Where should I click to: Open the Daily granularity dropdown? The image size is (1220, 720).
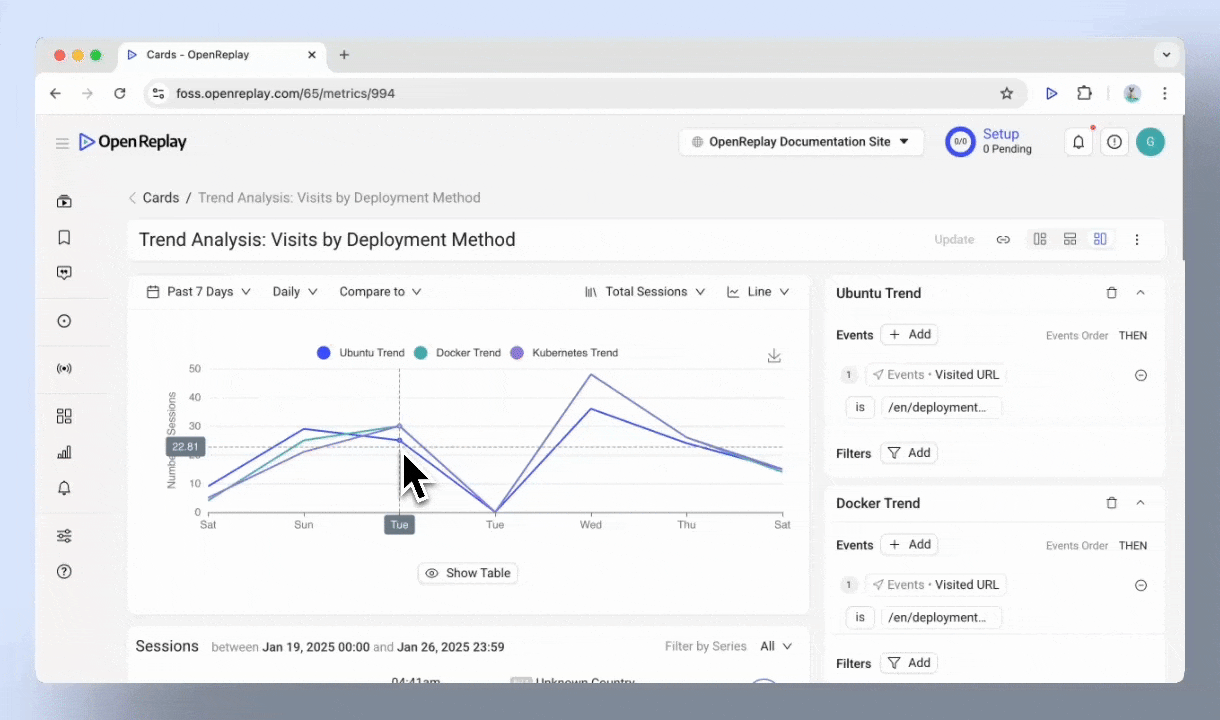(295, 292)
